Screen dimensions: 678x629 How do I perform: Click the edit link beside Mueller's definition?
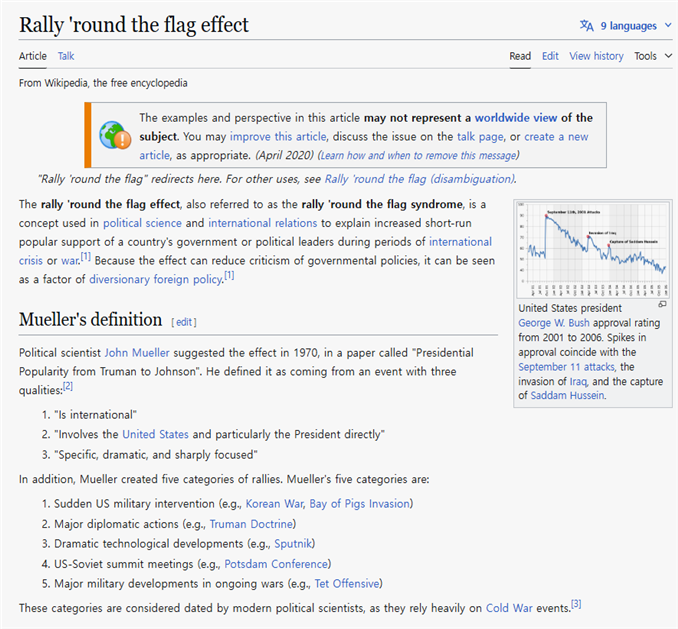[184, 322]
